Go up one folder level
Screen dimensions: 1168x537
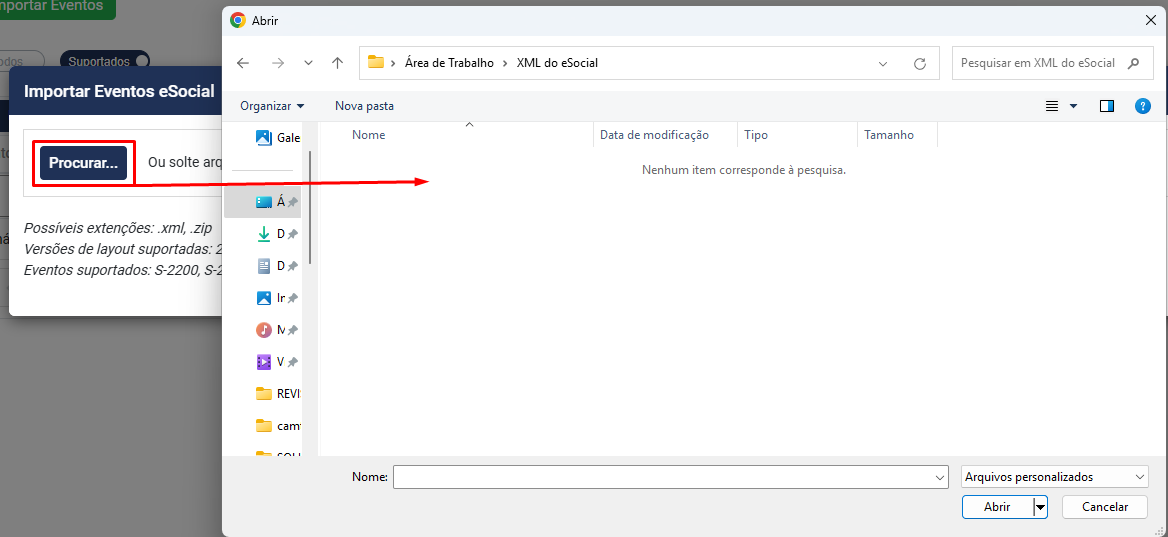tap(338, 63)
